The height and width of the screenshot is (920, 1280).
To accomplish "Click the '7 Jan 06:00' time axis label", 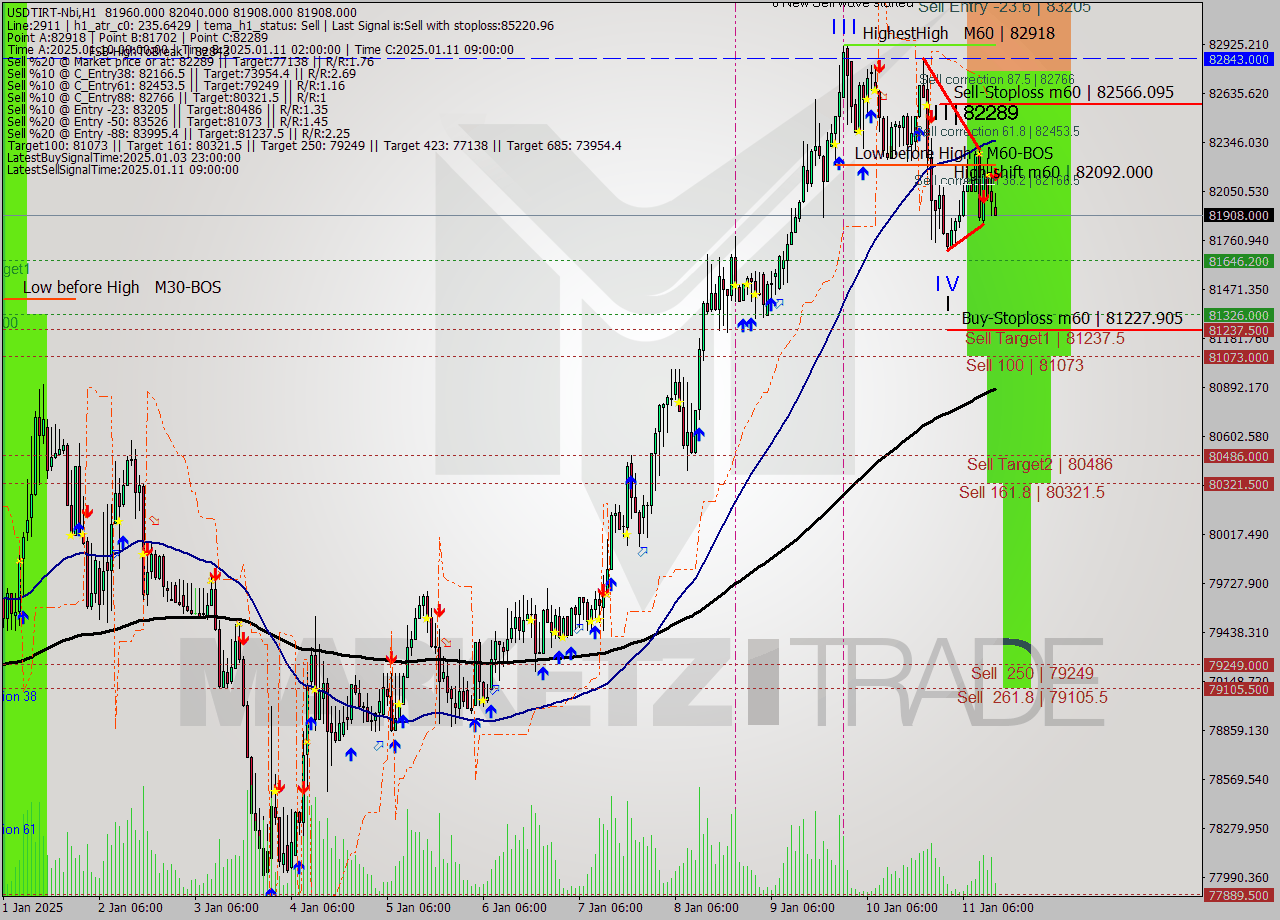I will 610,908.
